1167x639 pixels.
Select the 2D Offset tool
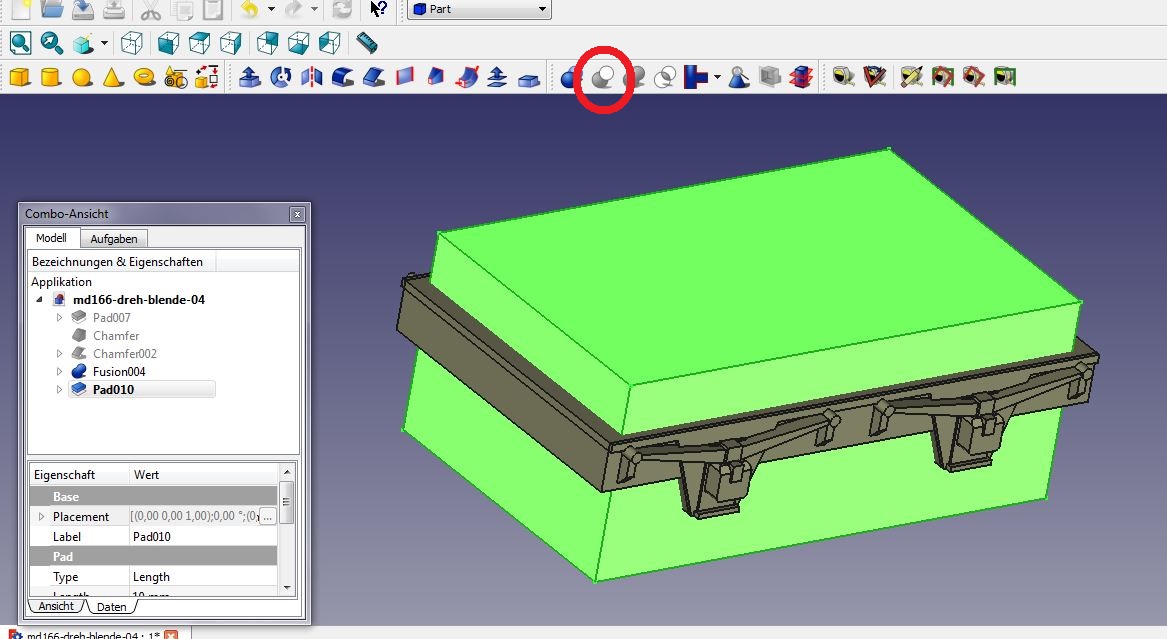pyautogui.click(x=497, y=77)
